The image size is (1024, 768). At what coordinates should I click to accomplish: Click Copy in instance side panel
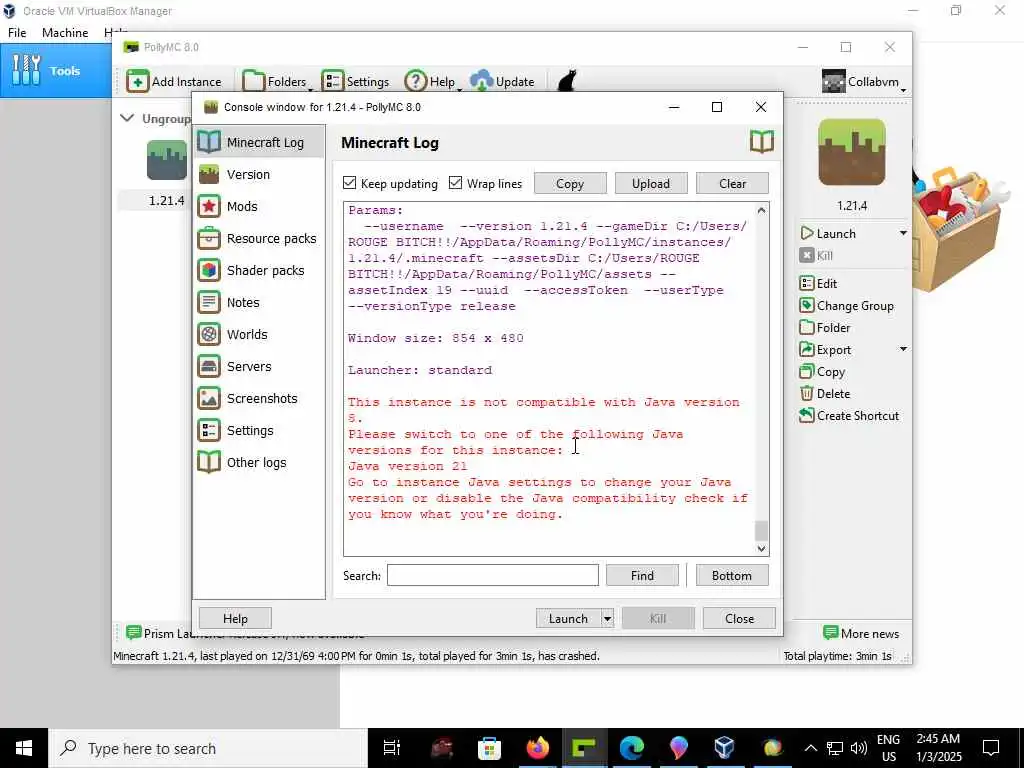click(823, 372)
